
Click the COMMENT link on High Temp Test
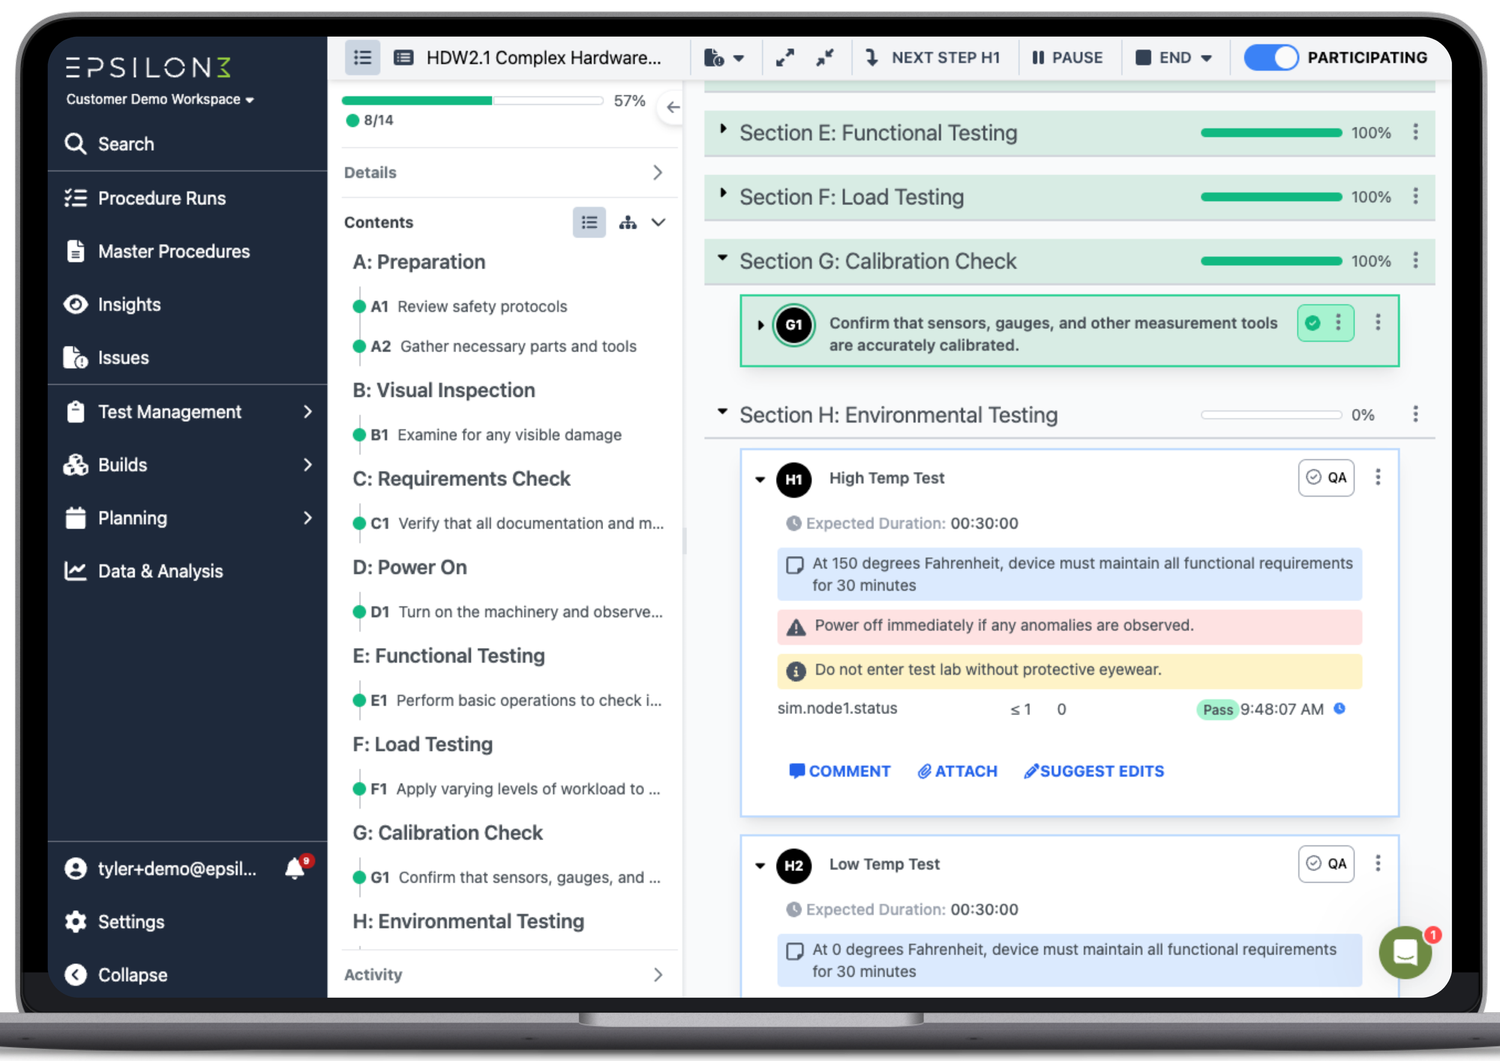840,770
